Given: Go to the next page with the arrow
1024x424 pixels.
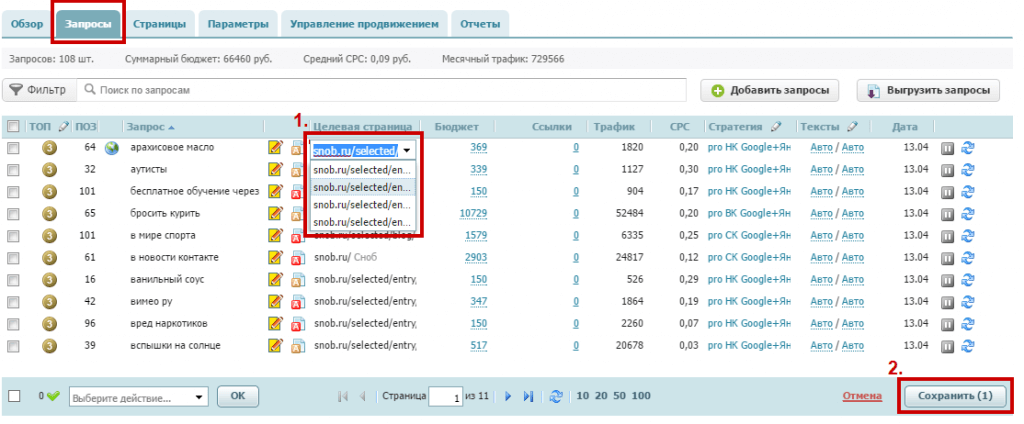Looking at the screenshot, I should [x=508, y=396].
